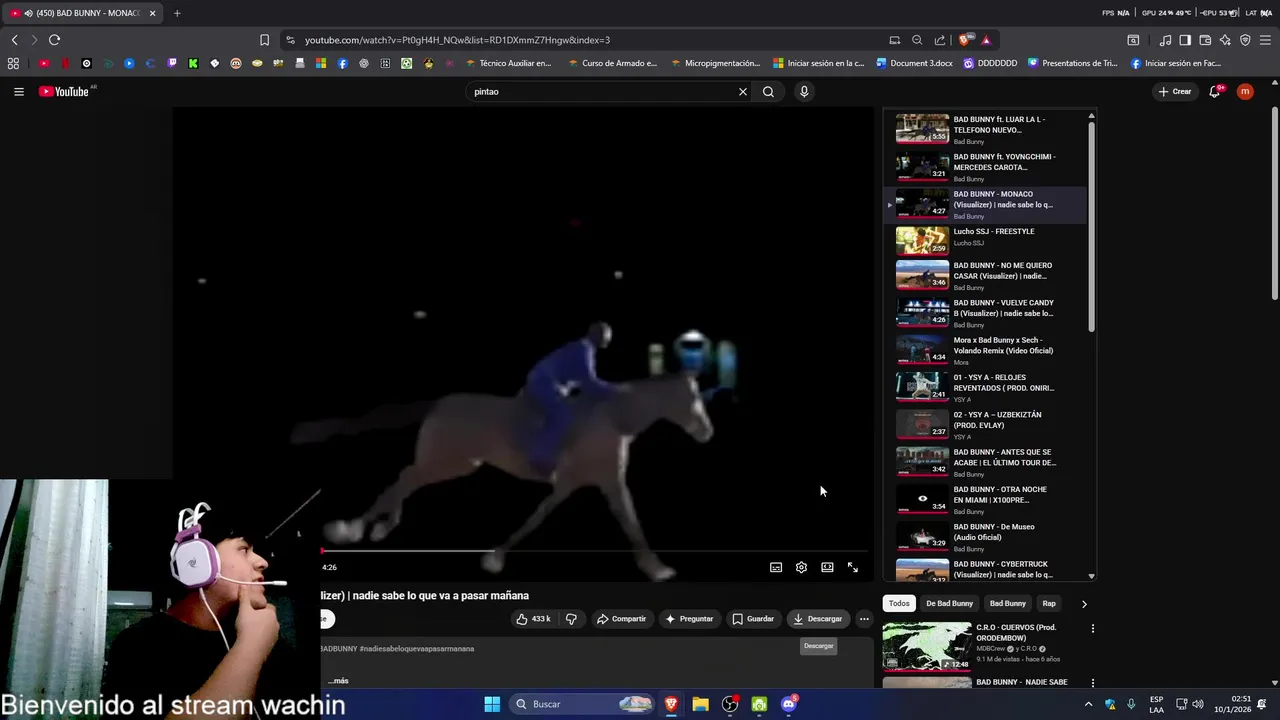1280x720 pixels.
Task: Click the YouTube search magnifier button
Action: (x=768, y=91)
